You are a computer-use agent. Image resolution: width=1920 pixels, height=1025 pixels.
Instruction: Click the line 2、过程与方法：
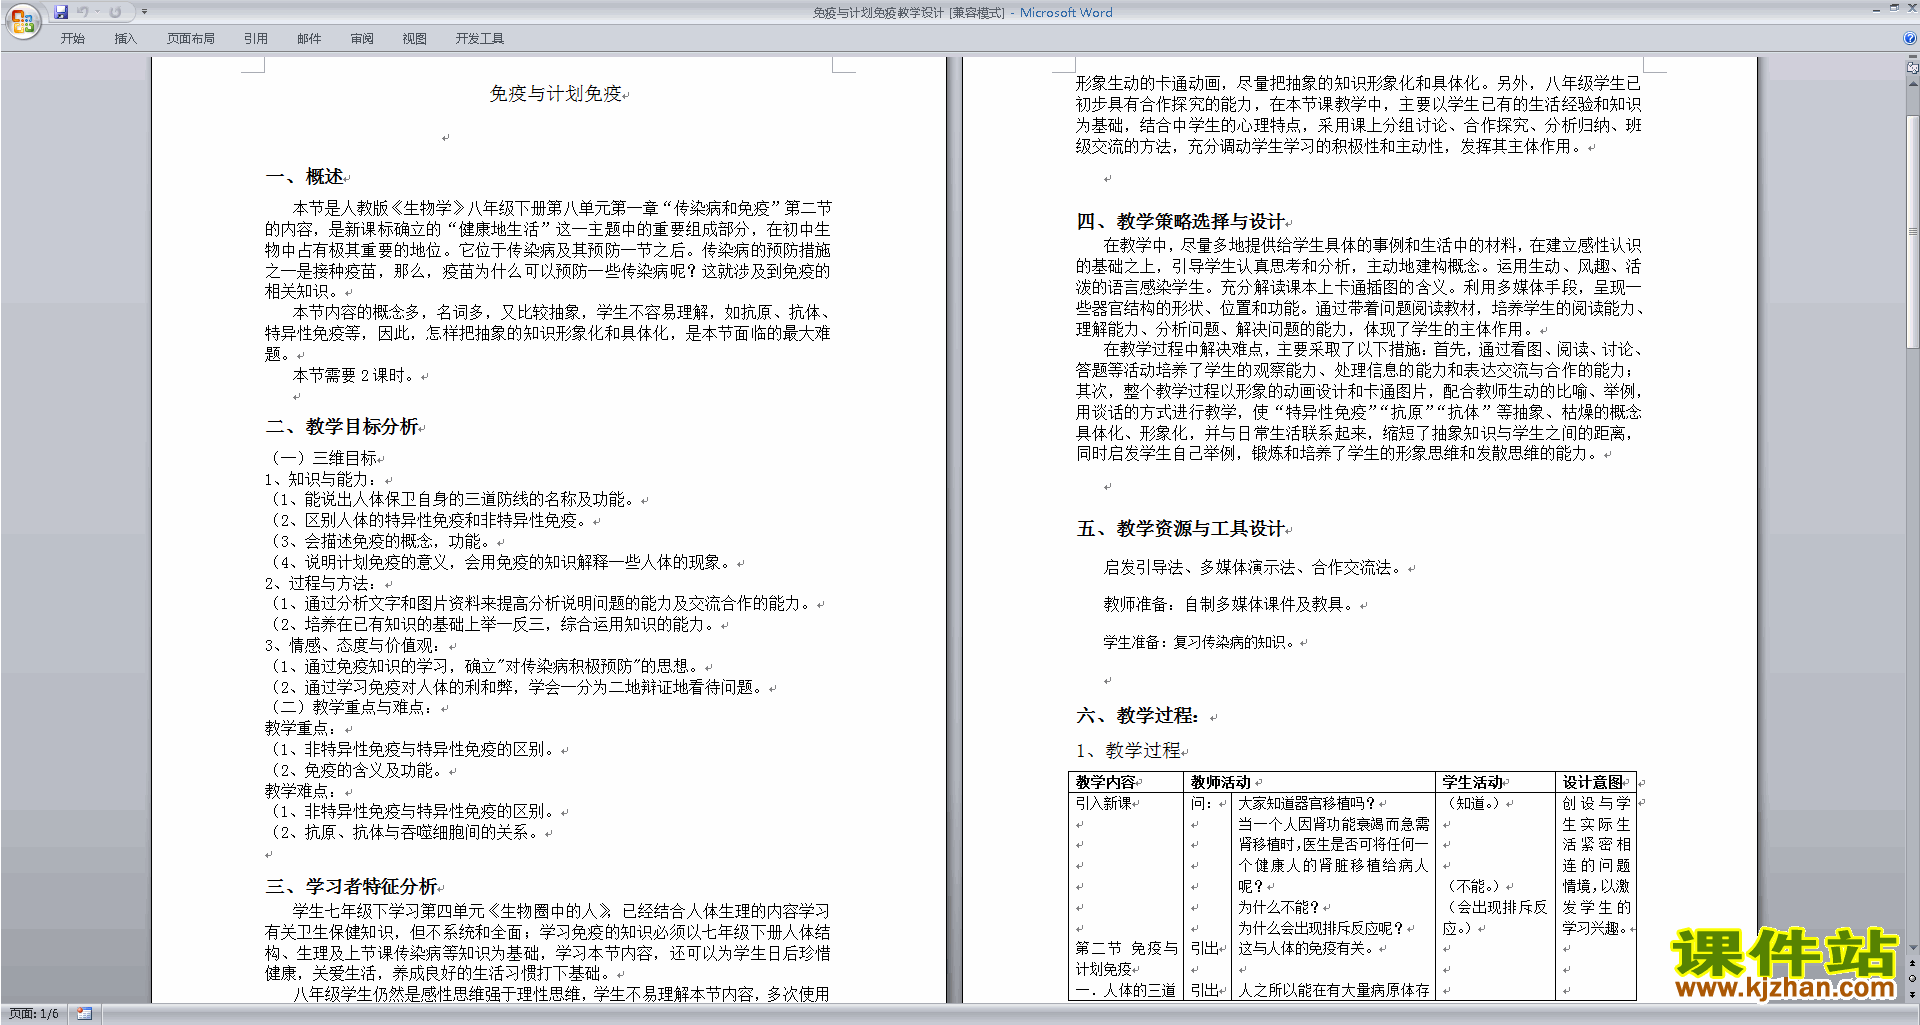[322, 584]
